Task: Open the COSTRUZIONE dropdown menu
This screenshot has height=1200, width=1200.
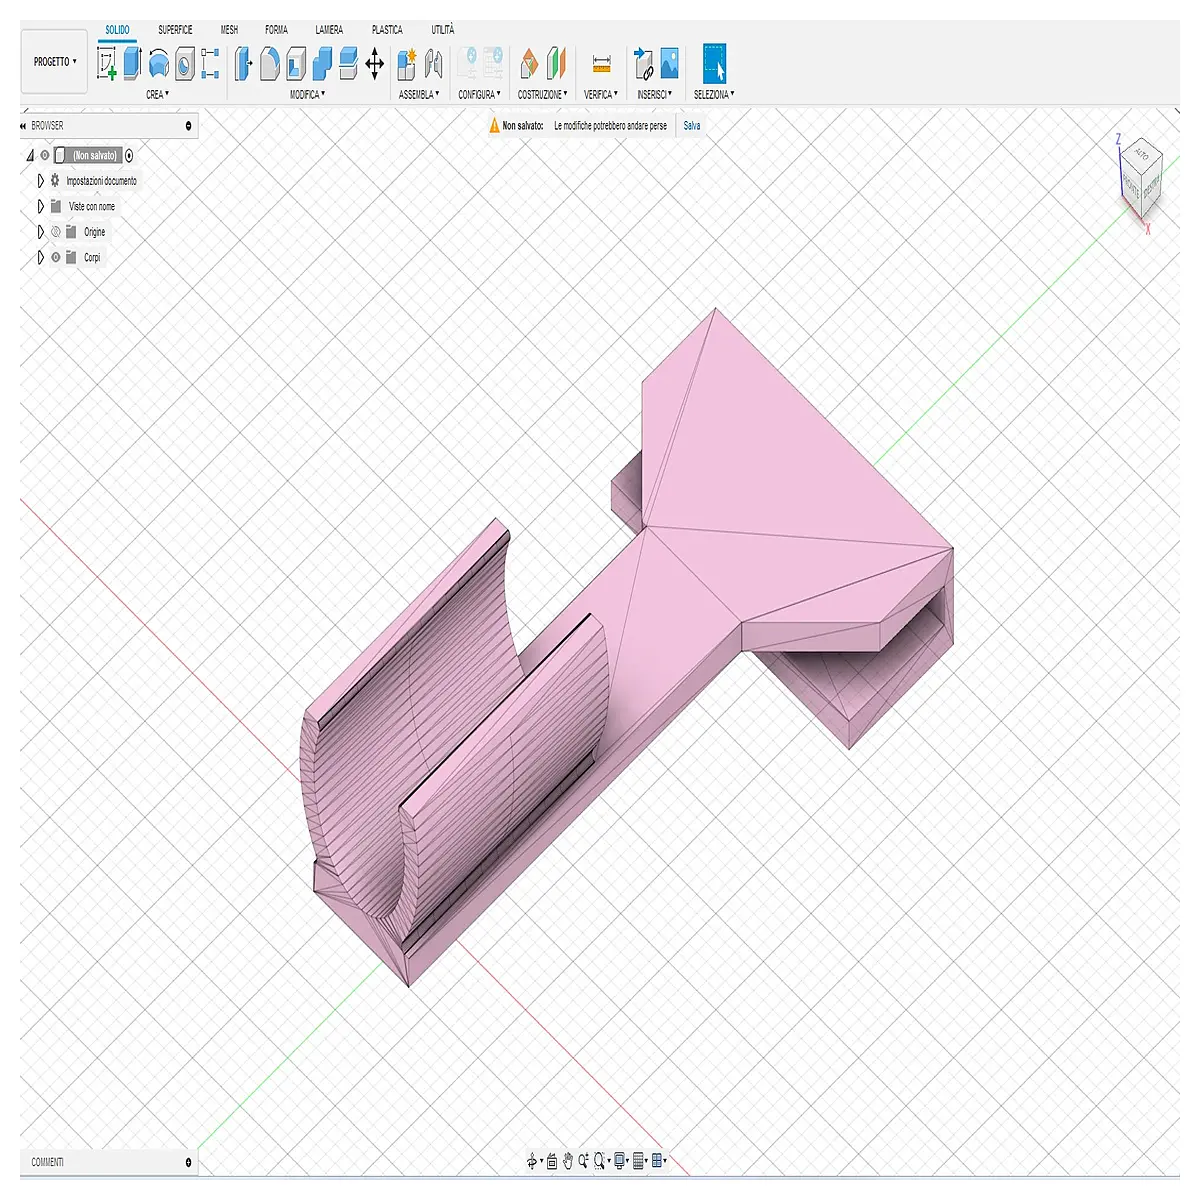Action: pyautogui.click(x=543, y=94)
